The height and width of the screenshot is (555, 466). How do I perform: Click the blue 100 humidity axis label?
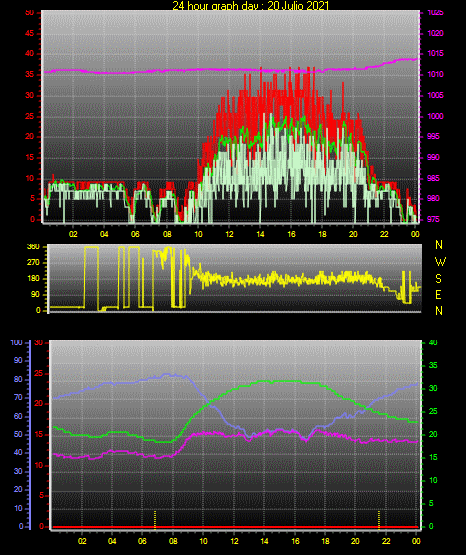[x=16, y=342]
